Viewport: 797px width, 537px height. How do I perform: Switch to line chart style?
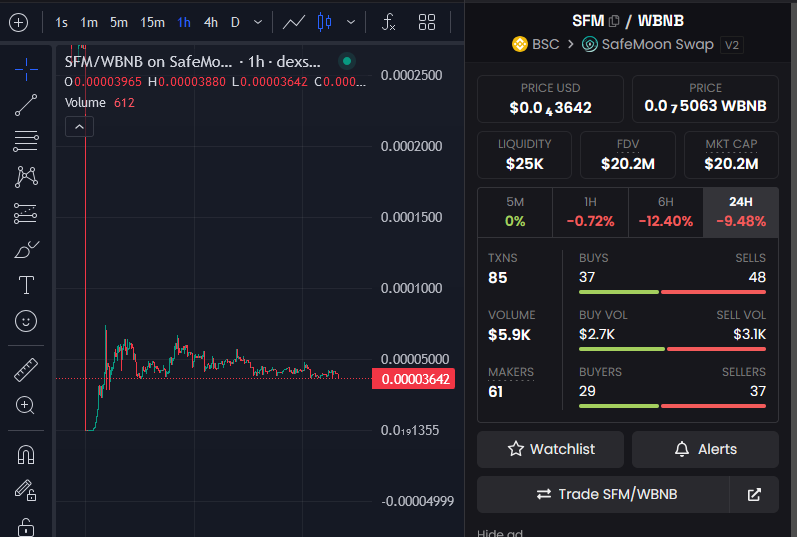(294, 22)
